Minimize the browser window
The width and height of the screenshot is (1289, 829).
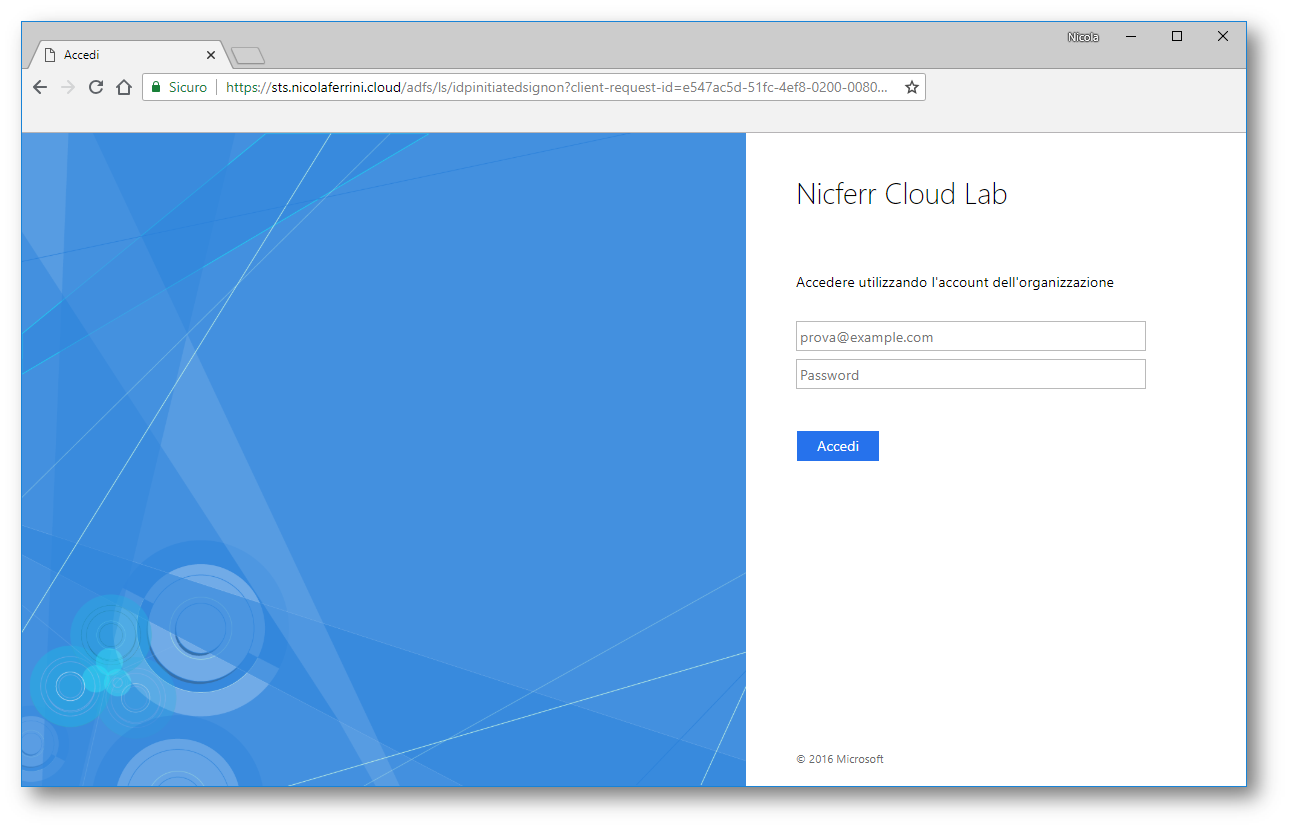tap(1131, 37)
